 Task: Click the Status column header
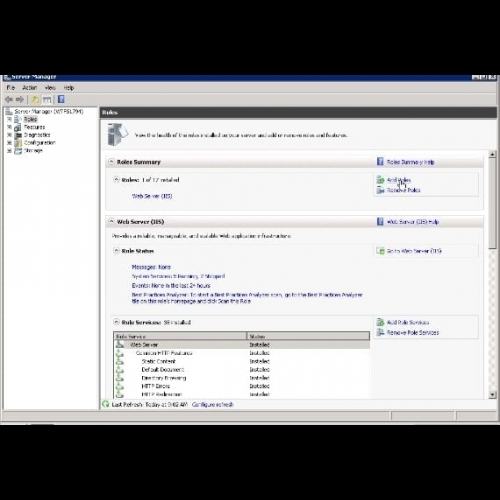click(308, 336)
